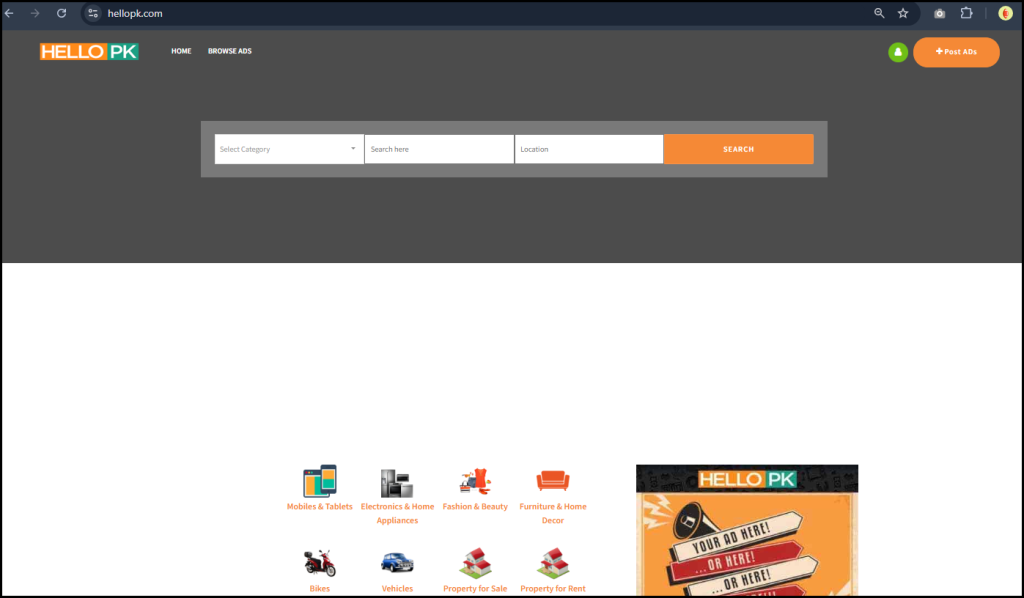Bookmark the page with the star icon
Screen dimensions: 1024x598
903,13
